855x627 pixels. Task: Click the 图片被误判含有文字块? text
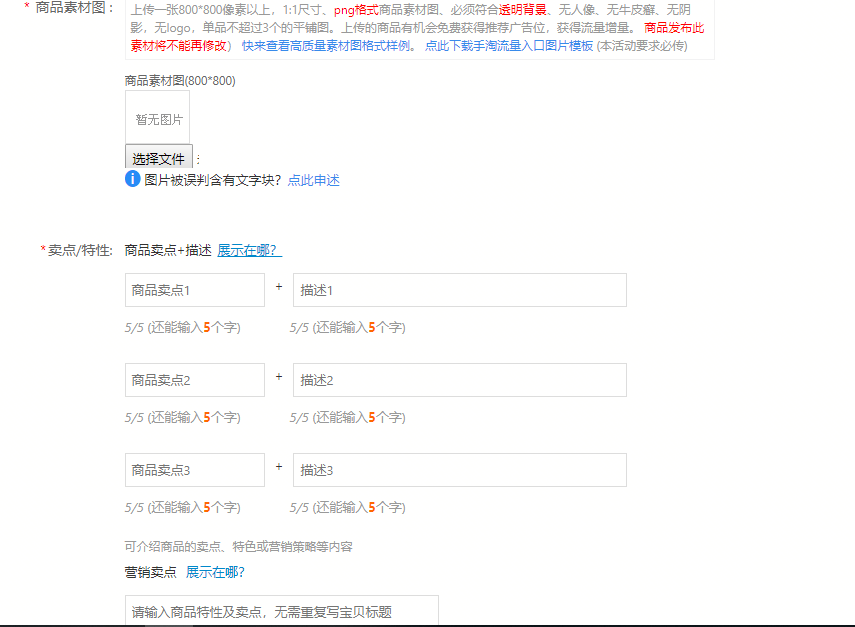pos(213,180)
